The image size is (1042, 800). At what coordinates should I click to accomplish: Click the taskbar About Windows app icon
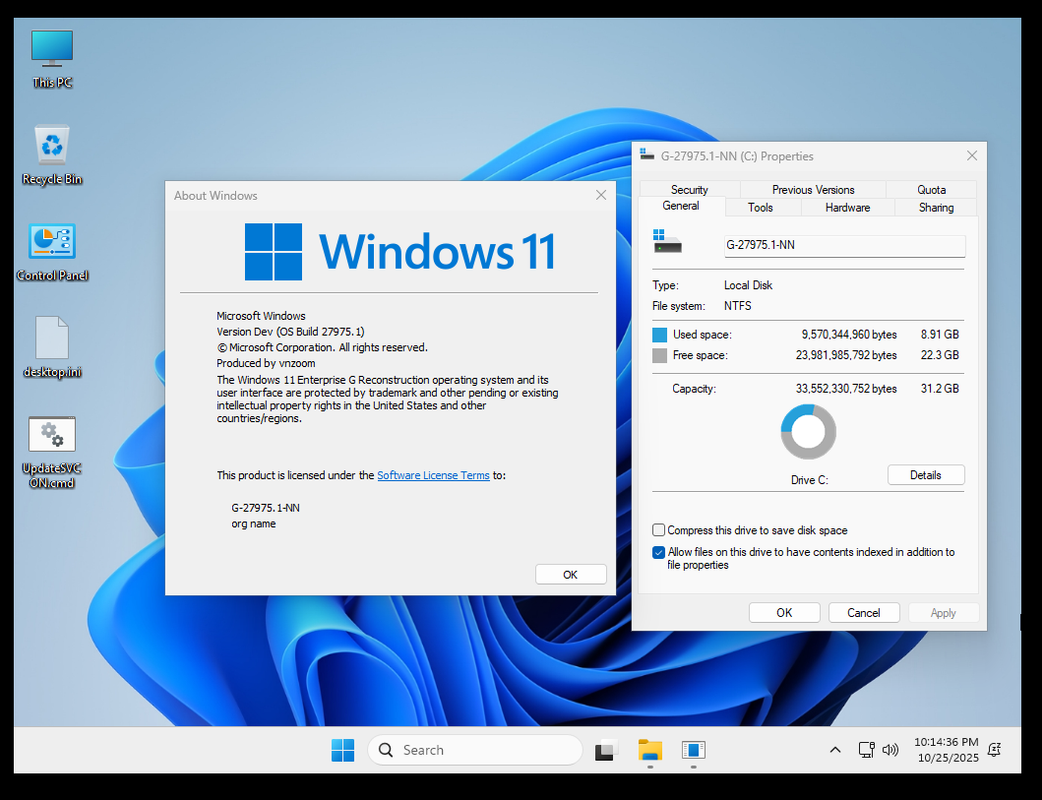coord(693,750)
